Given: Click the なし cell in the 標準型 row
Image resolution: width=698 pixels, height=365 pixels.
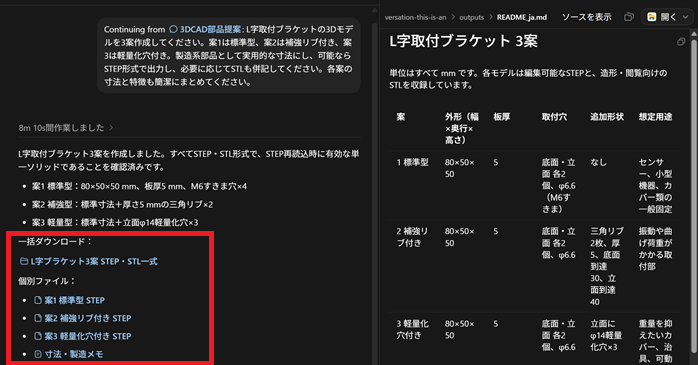Looking at the screenshot, I should [x=598, y=162].
